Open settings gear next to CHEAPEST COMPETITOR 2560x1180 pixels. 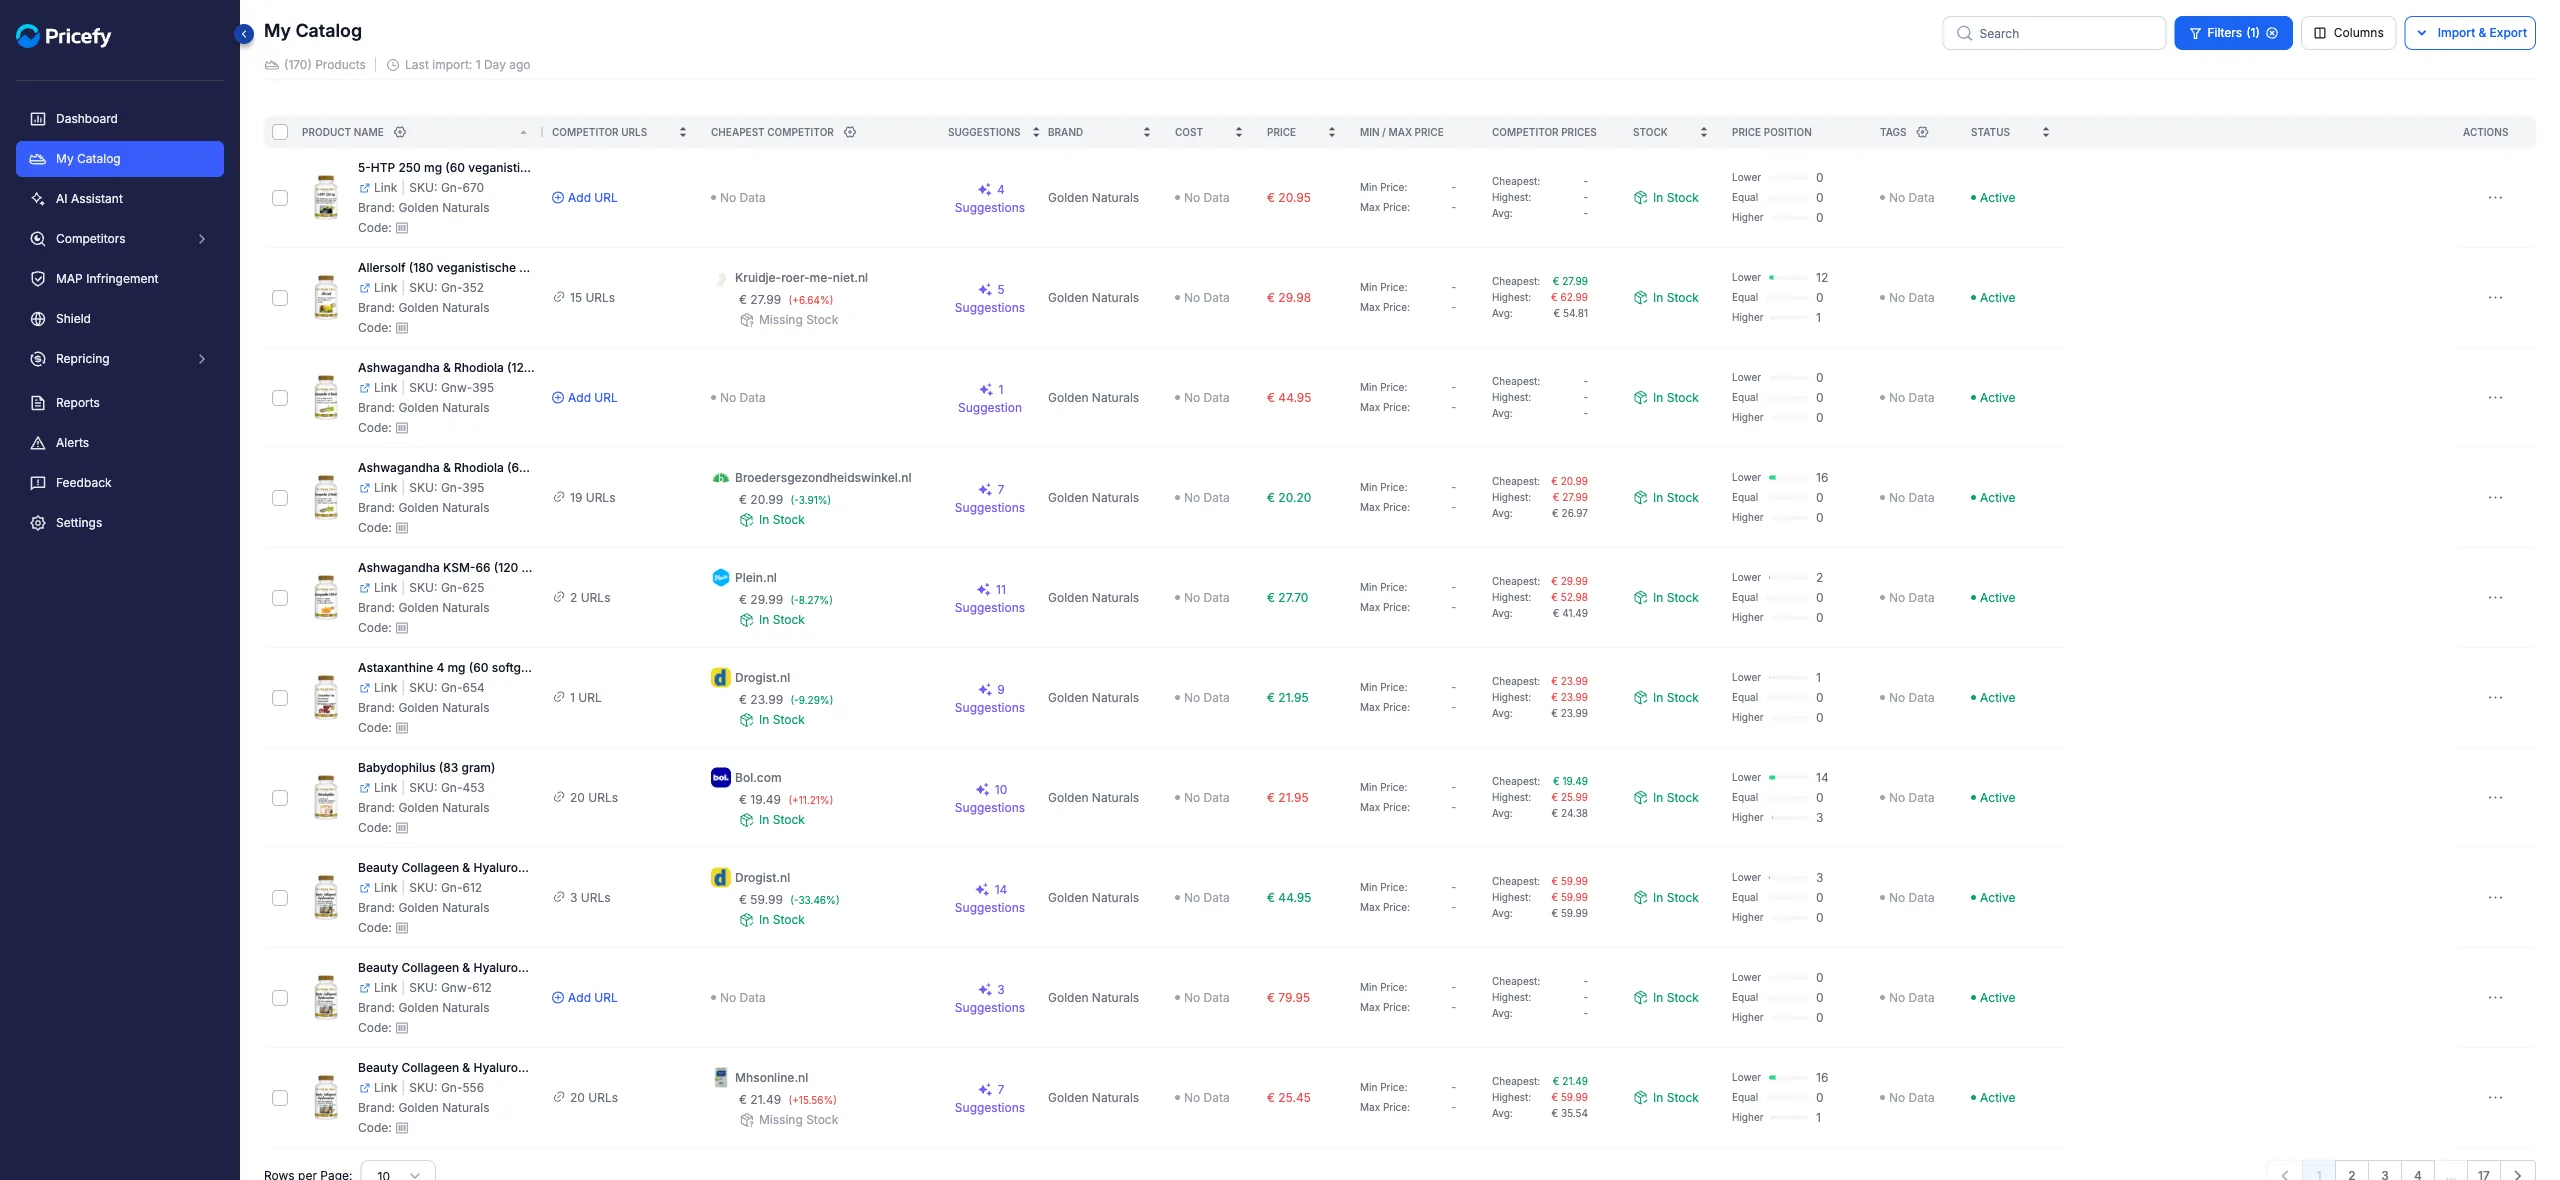[x=850, y=132]
